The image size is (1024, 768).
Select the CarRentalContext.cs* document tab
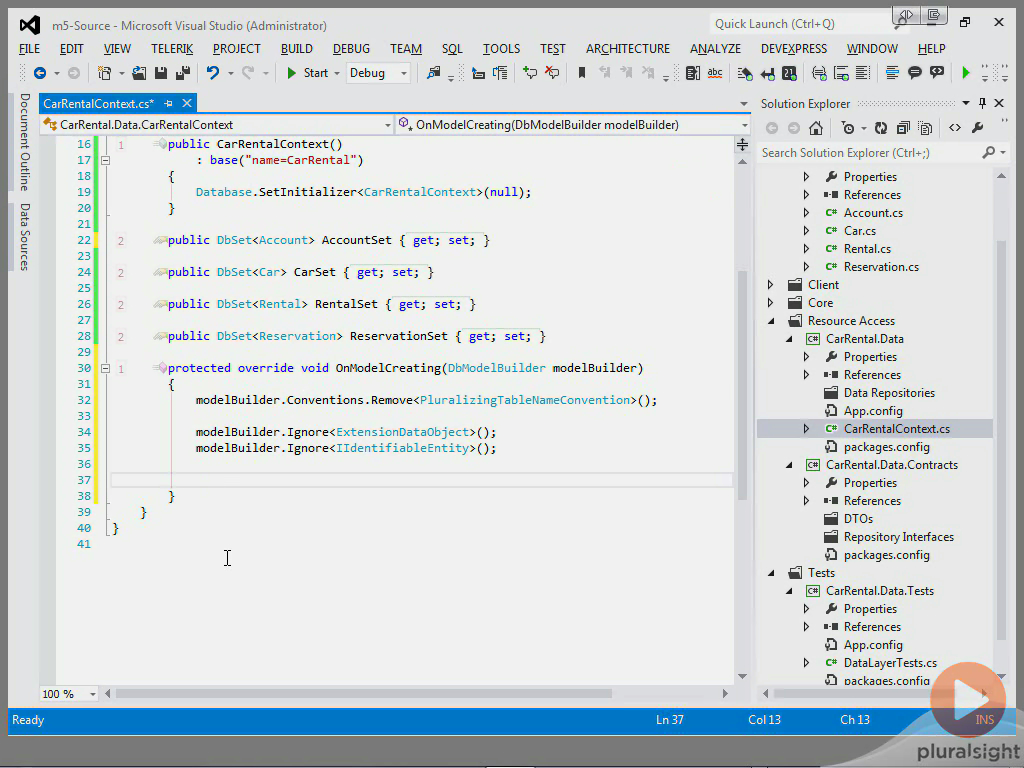pos(99,104)
